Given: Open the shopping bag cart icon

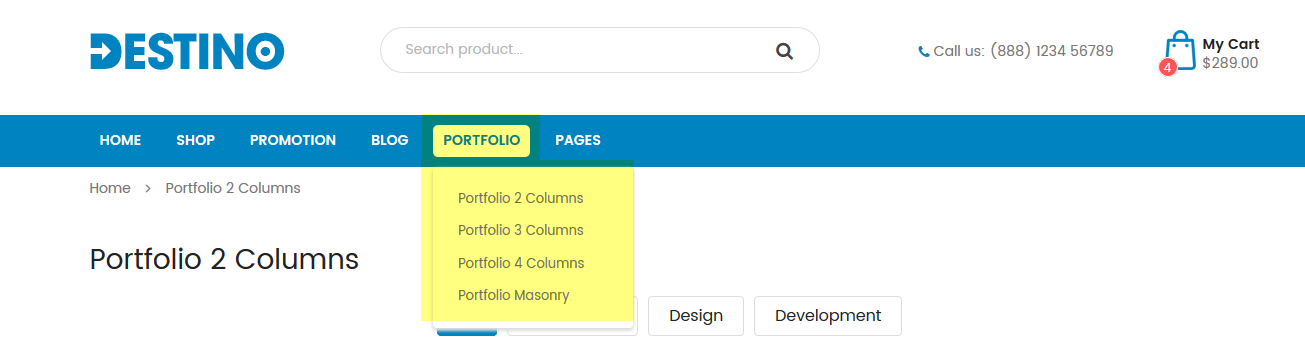Looking at the screenshot, I should 1180,50.
